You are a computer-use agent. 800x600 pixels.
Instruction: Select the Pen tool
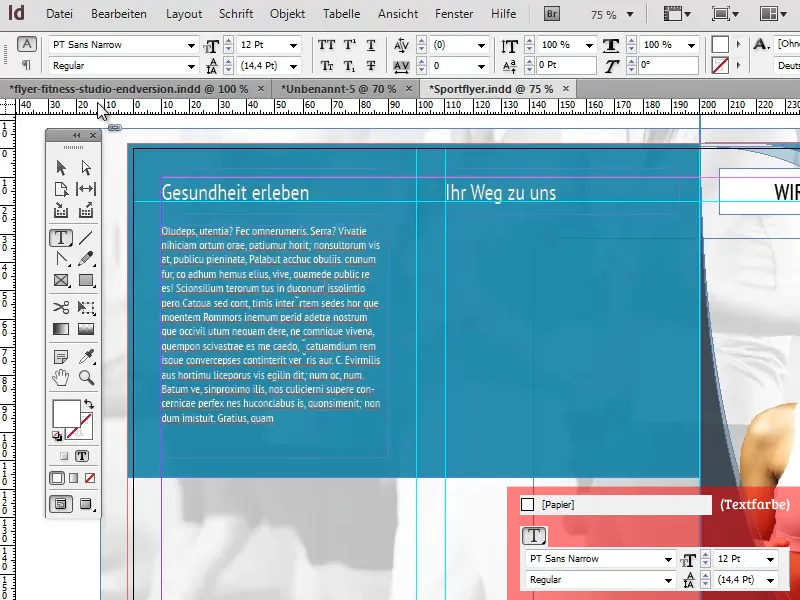pos(62,259)
